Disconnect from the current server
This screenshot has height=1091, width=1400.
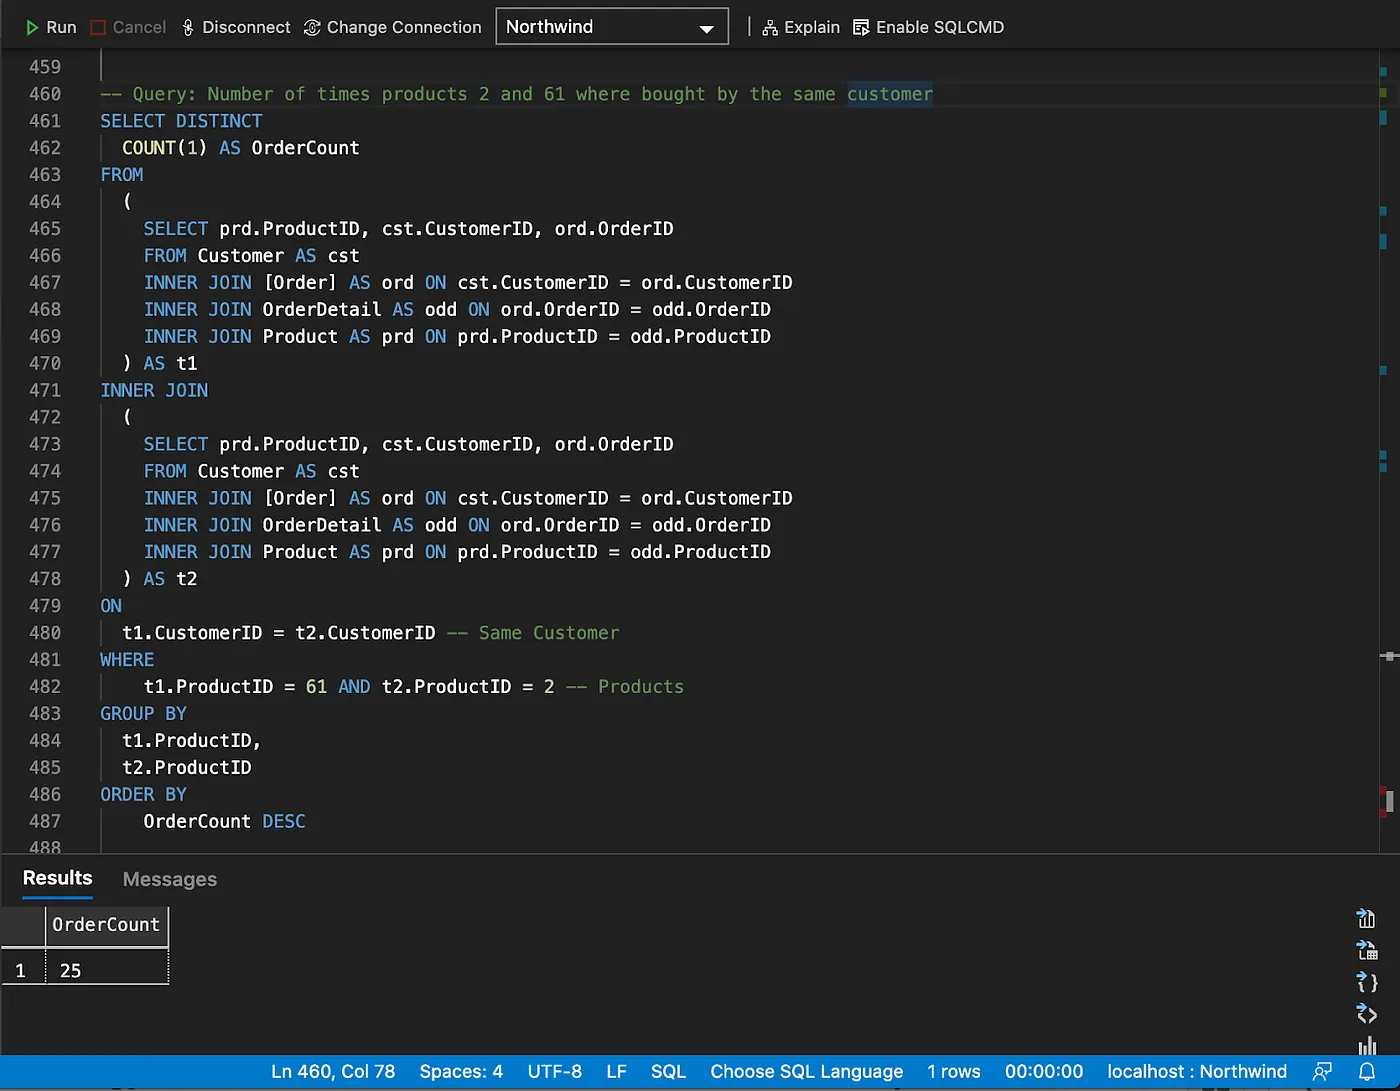(236, 27)
